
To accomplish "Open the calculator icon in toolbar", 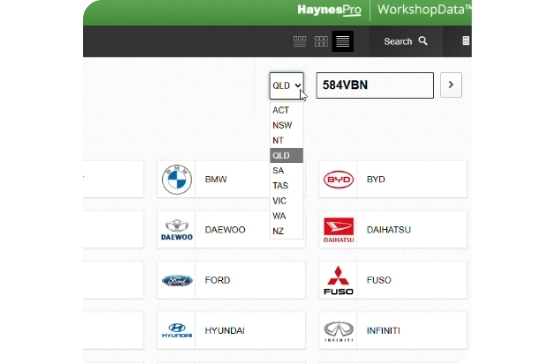I will (466, 41).
